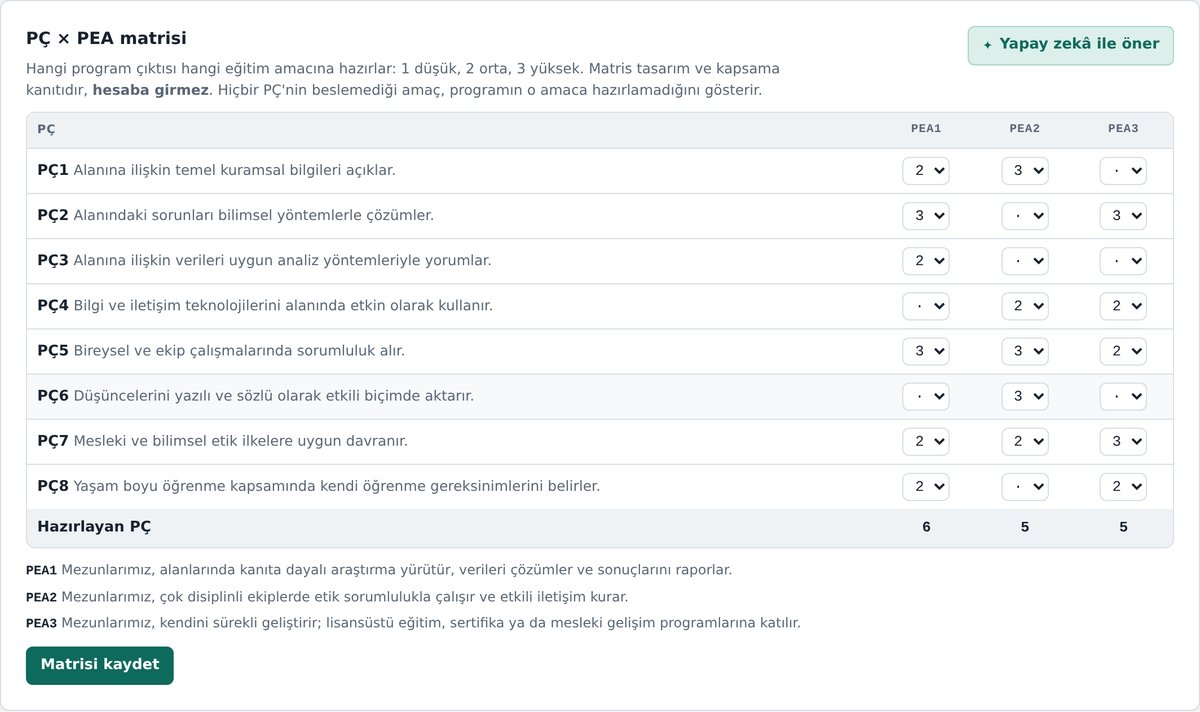Open PÇ5 PEA1 dropdown showing 3
1200x712 pixels.
(926, 351)
